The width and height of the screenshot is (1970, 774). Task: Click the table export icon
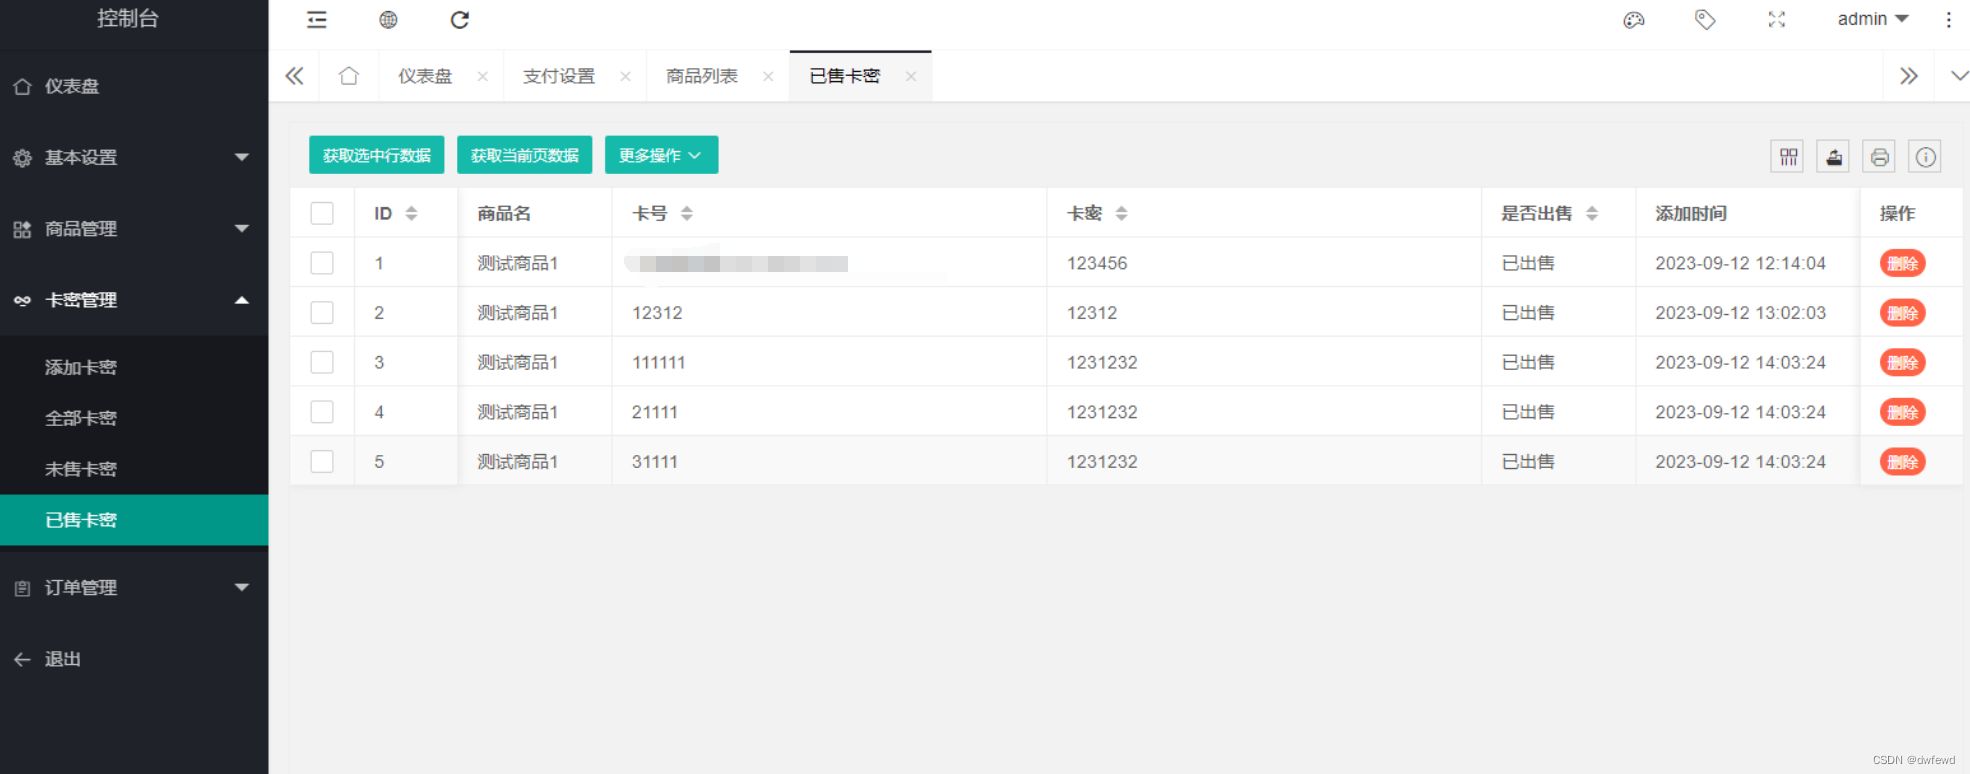(x=1833, y=157)
